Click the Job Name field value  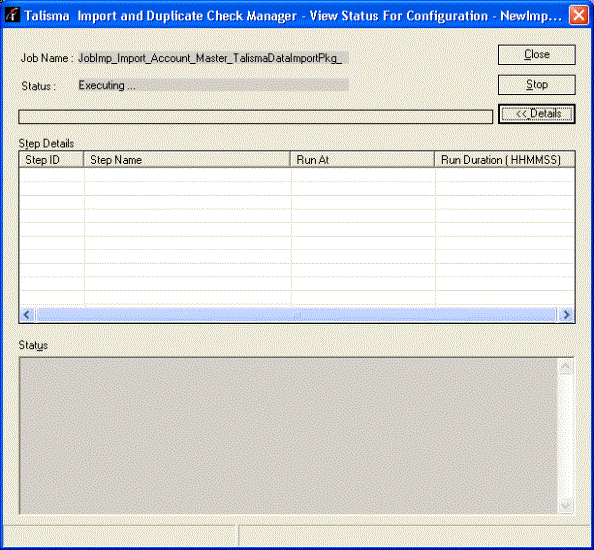[x=213, y=58]
